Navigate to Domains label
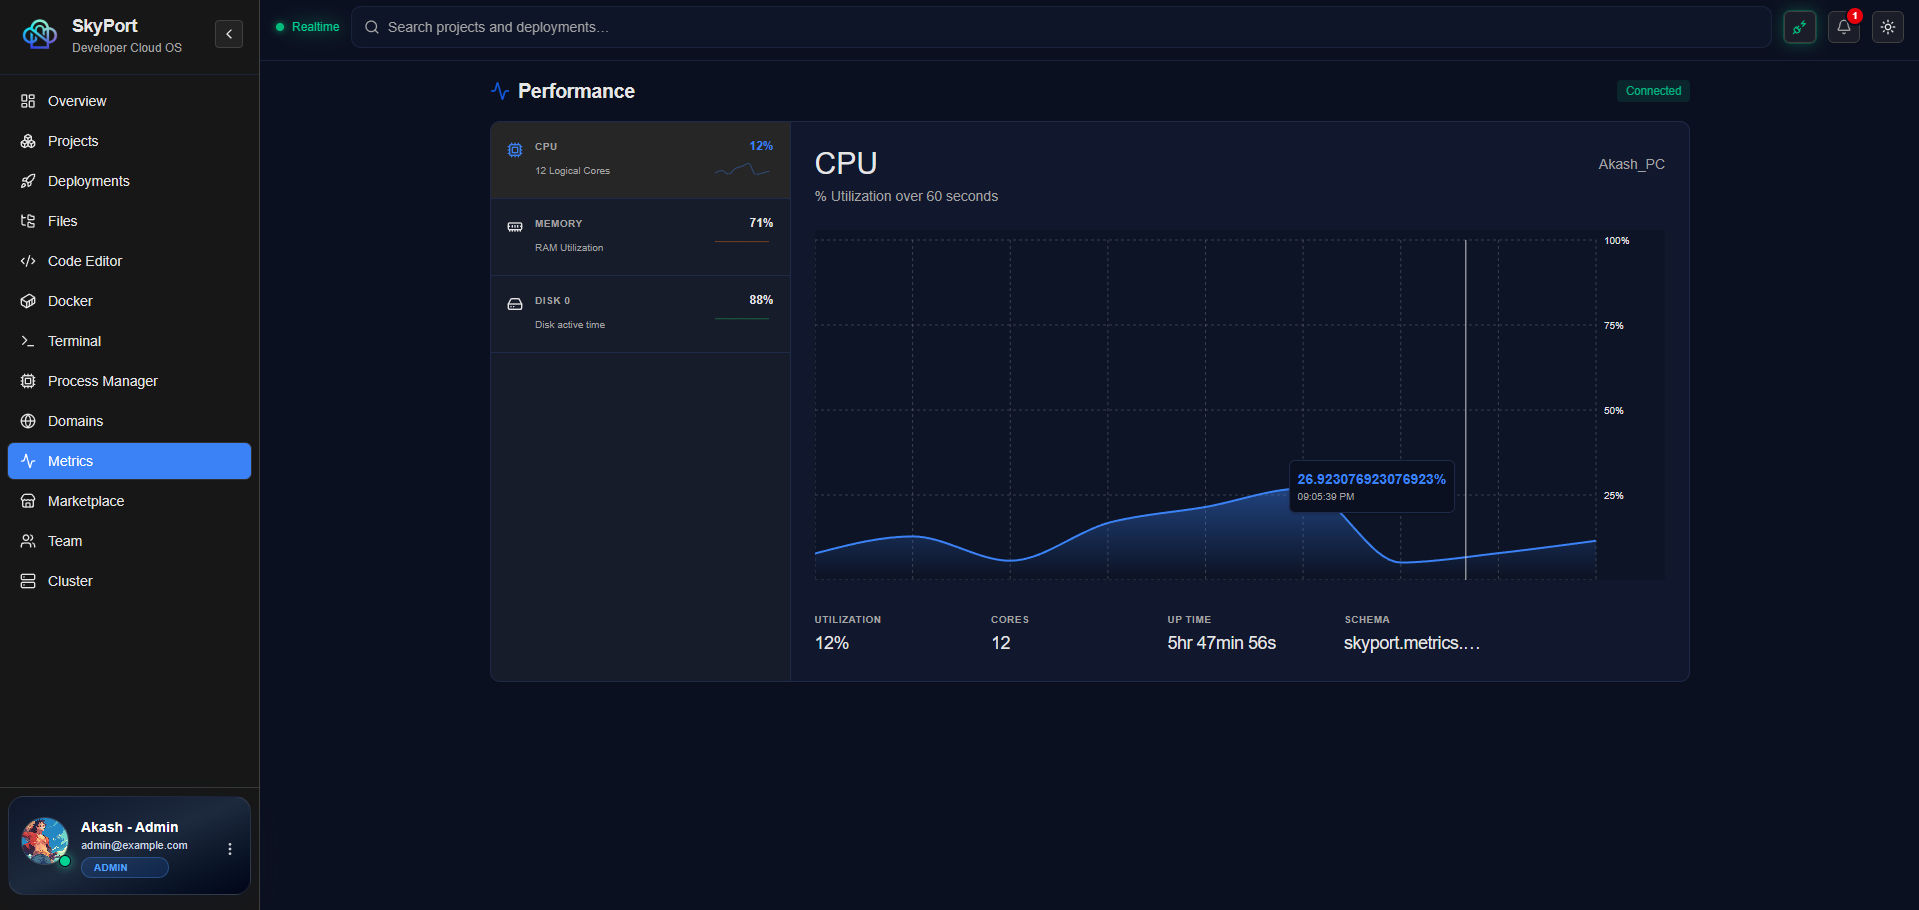The height and width of the screenshot is (910, 1919). (75, 421)
